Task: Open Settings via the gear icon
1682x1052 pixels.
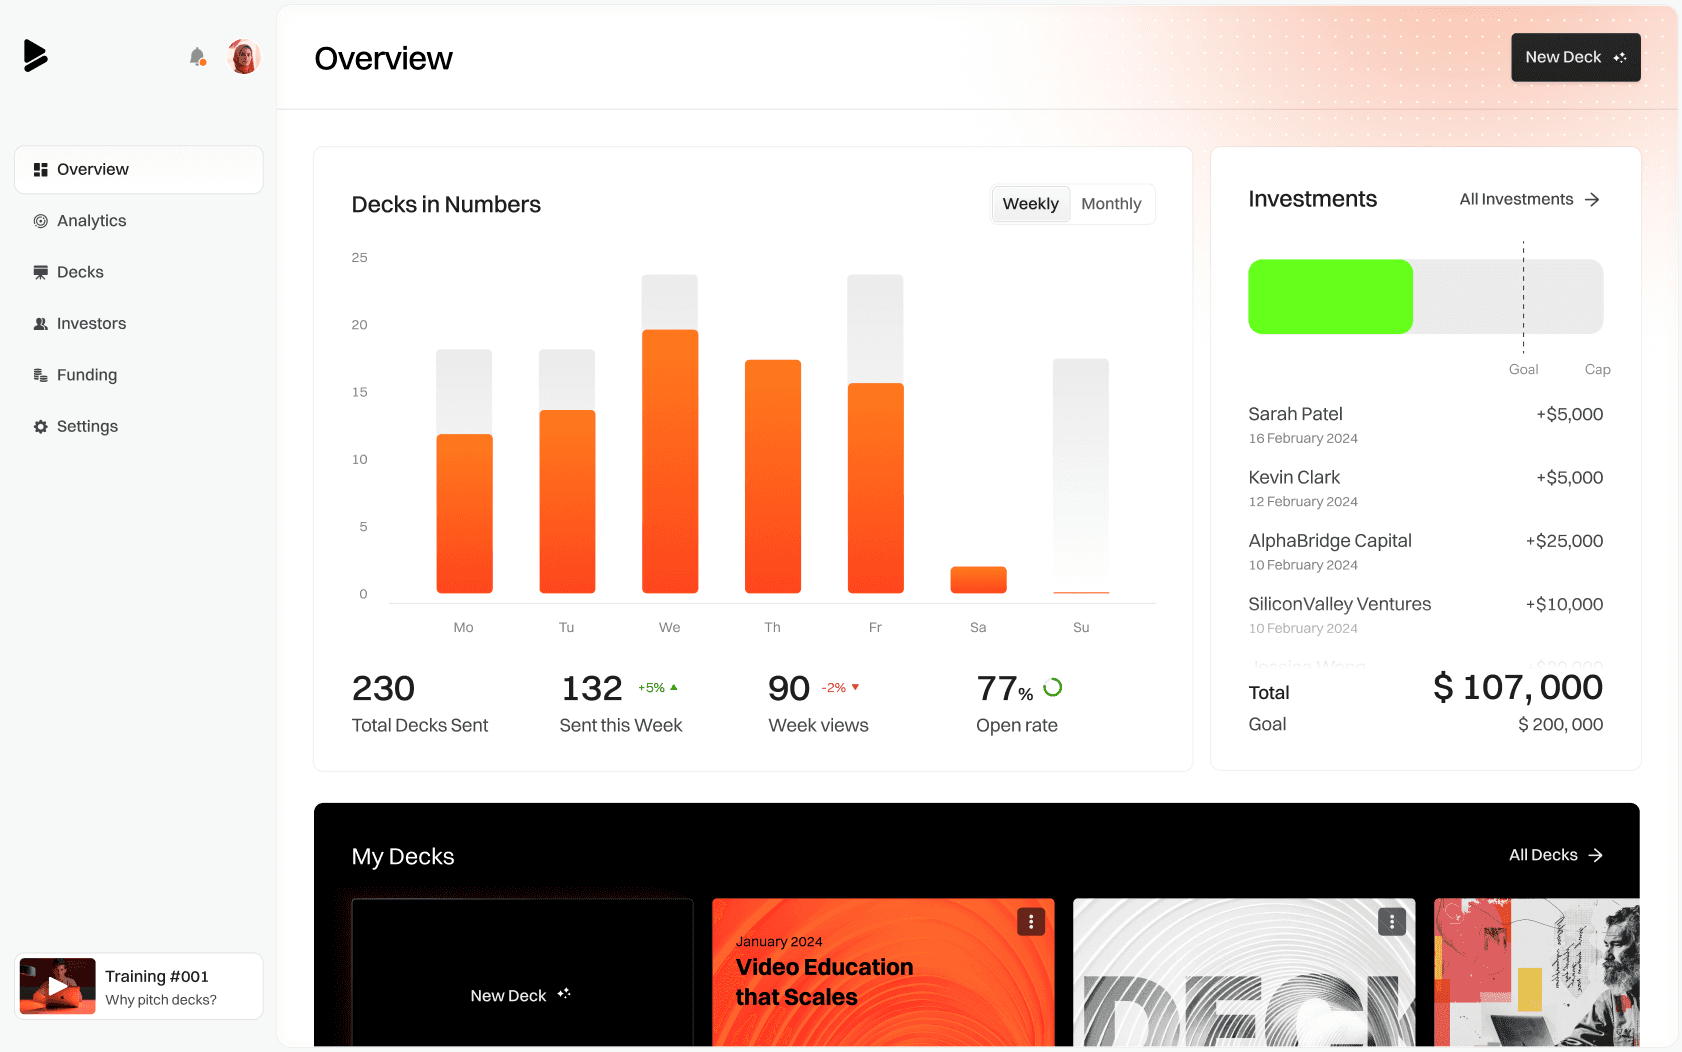Action: point(41,426)
